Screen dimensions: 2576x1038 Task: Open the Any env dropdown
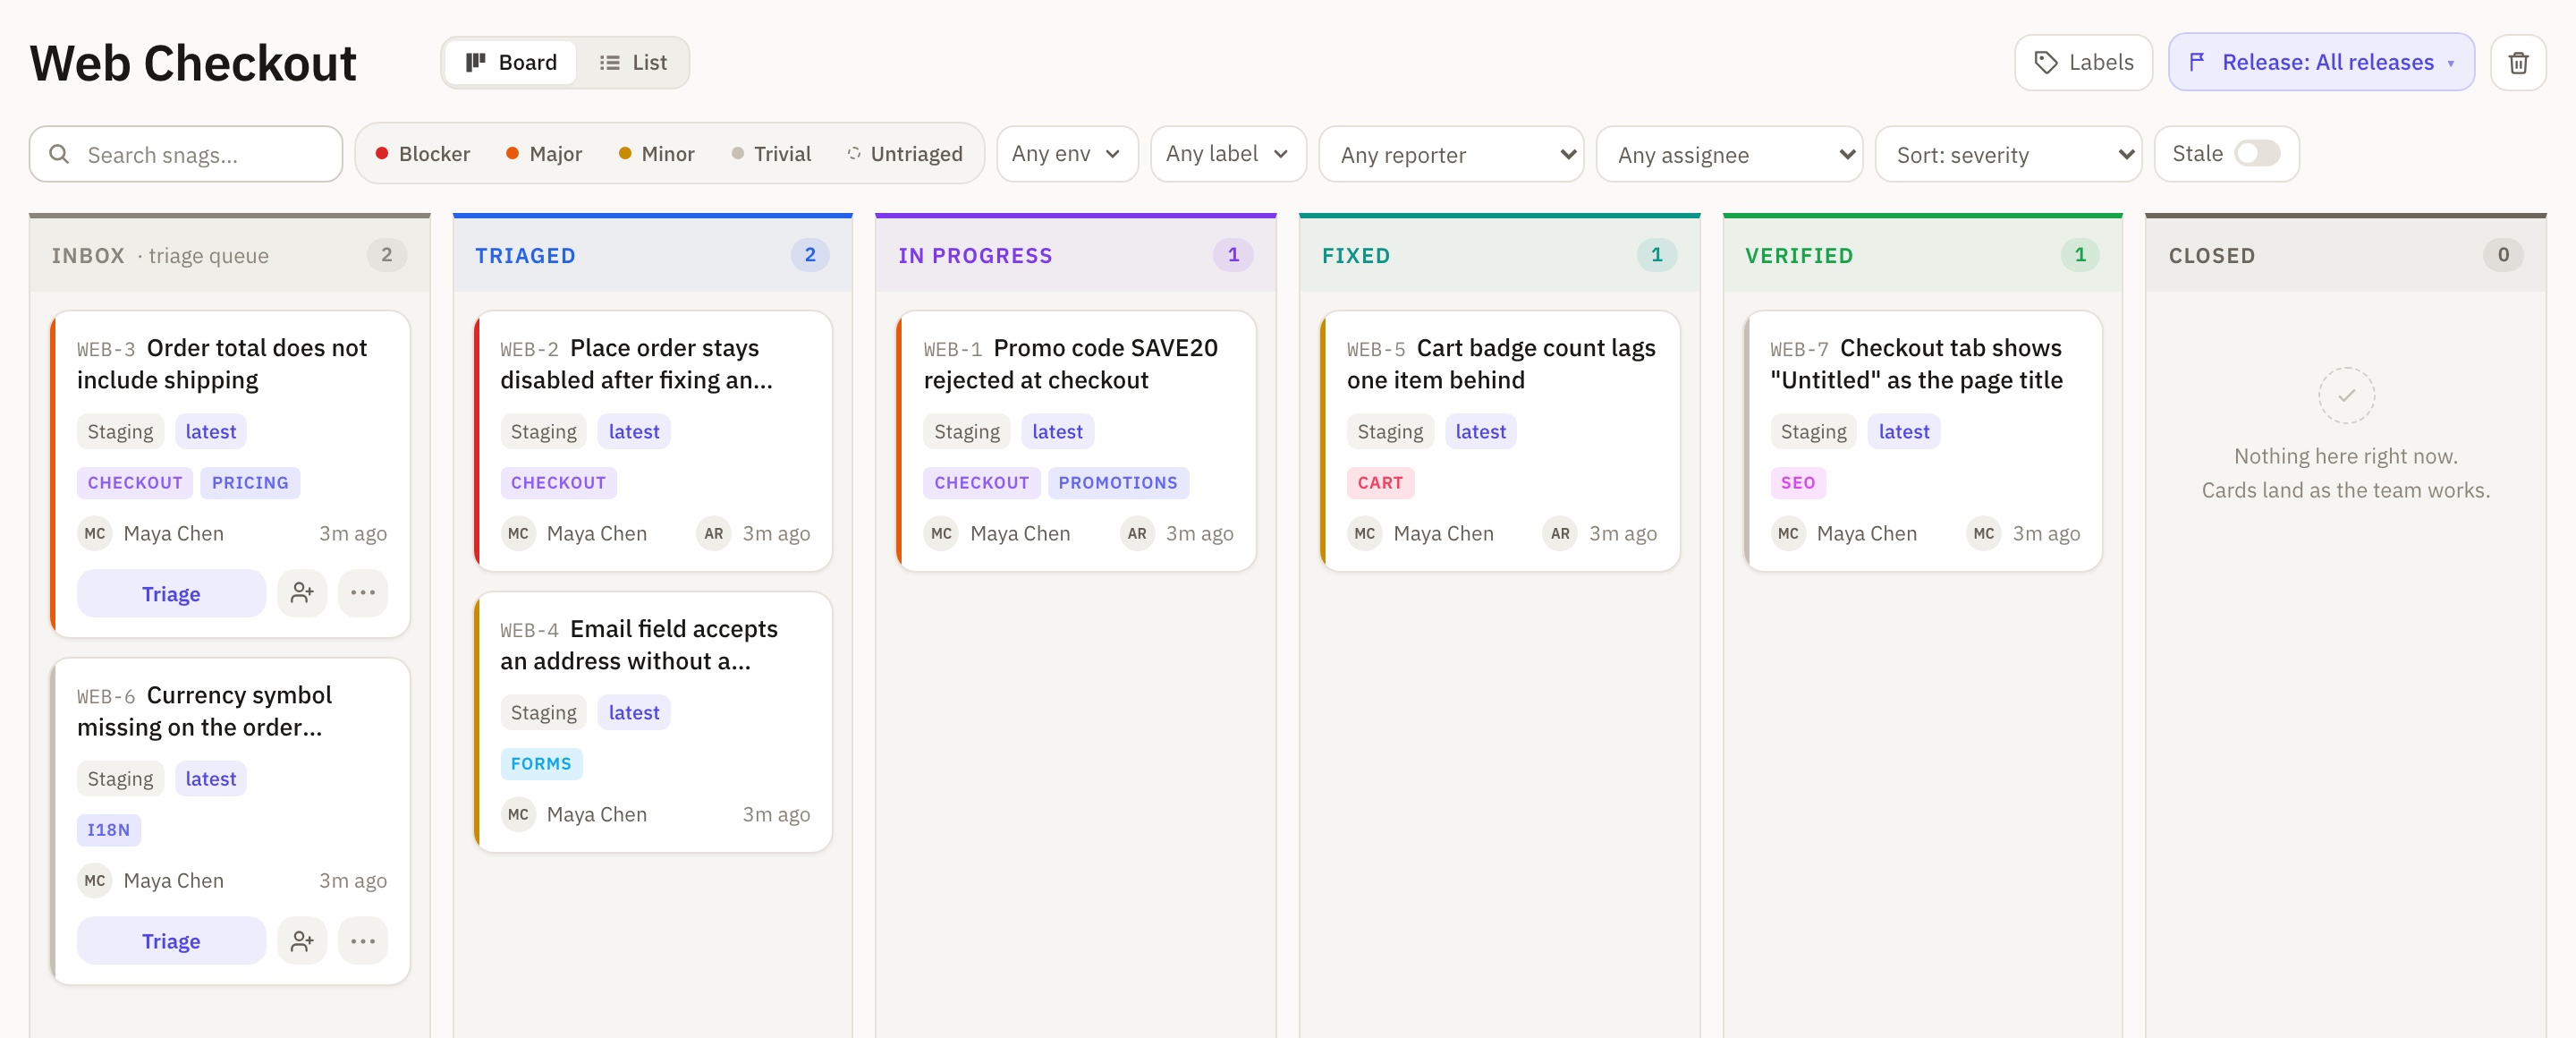point(1067,153)
